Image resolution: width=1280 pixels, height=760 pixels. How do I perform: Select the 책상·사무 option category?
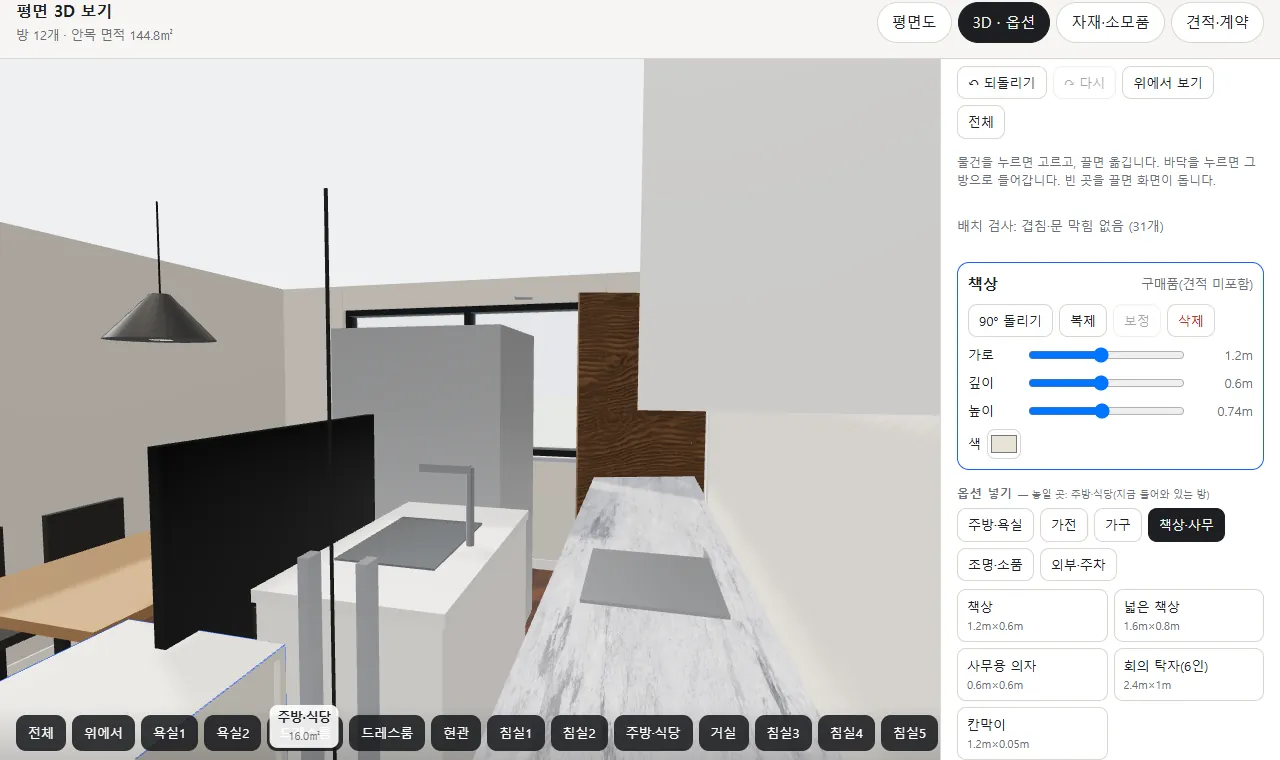pyautogui.click(x=1187, y=525)
